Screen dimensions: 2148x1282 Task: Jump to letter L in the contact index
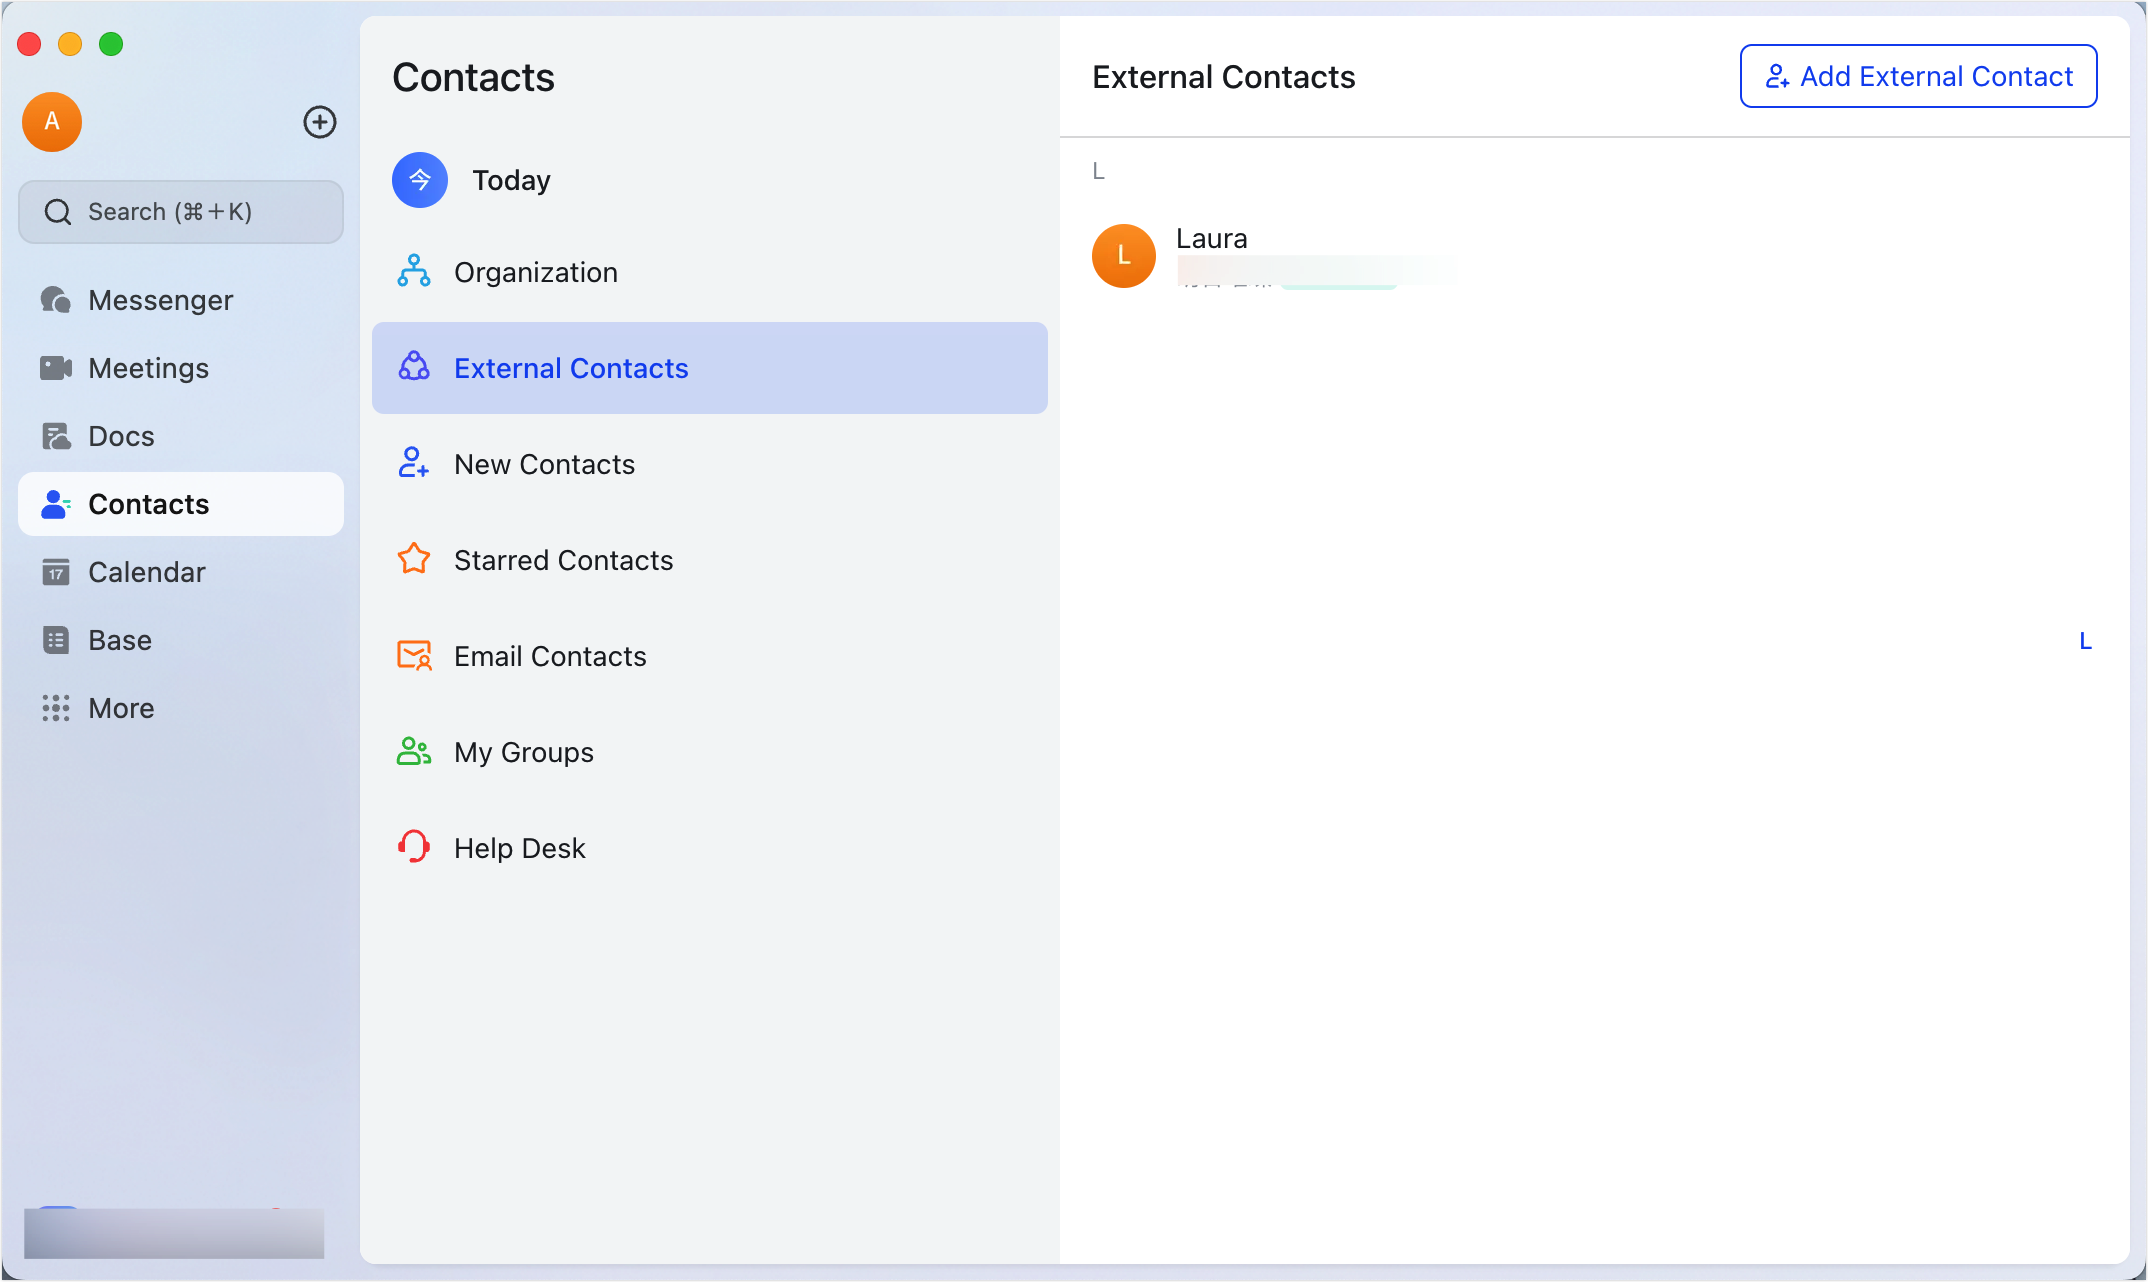[x=2086, y=640]
